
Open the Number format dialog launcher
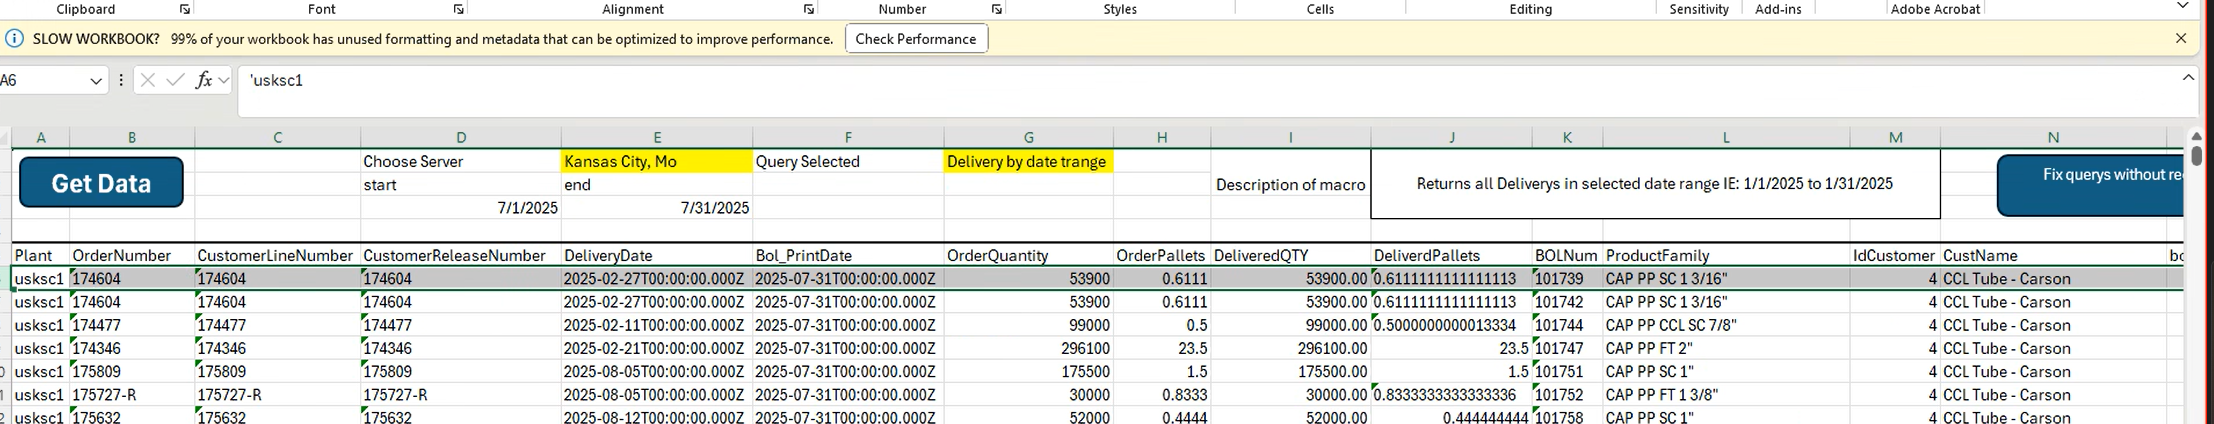(x=996, y=9)
